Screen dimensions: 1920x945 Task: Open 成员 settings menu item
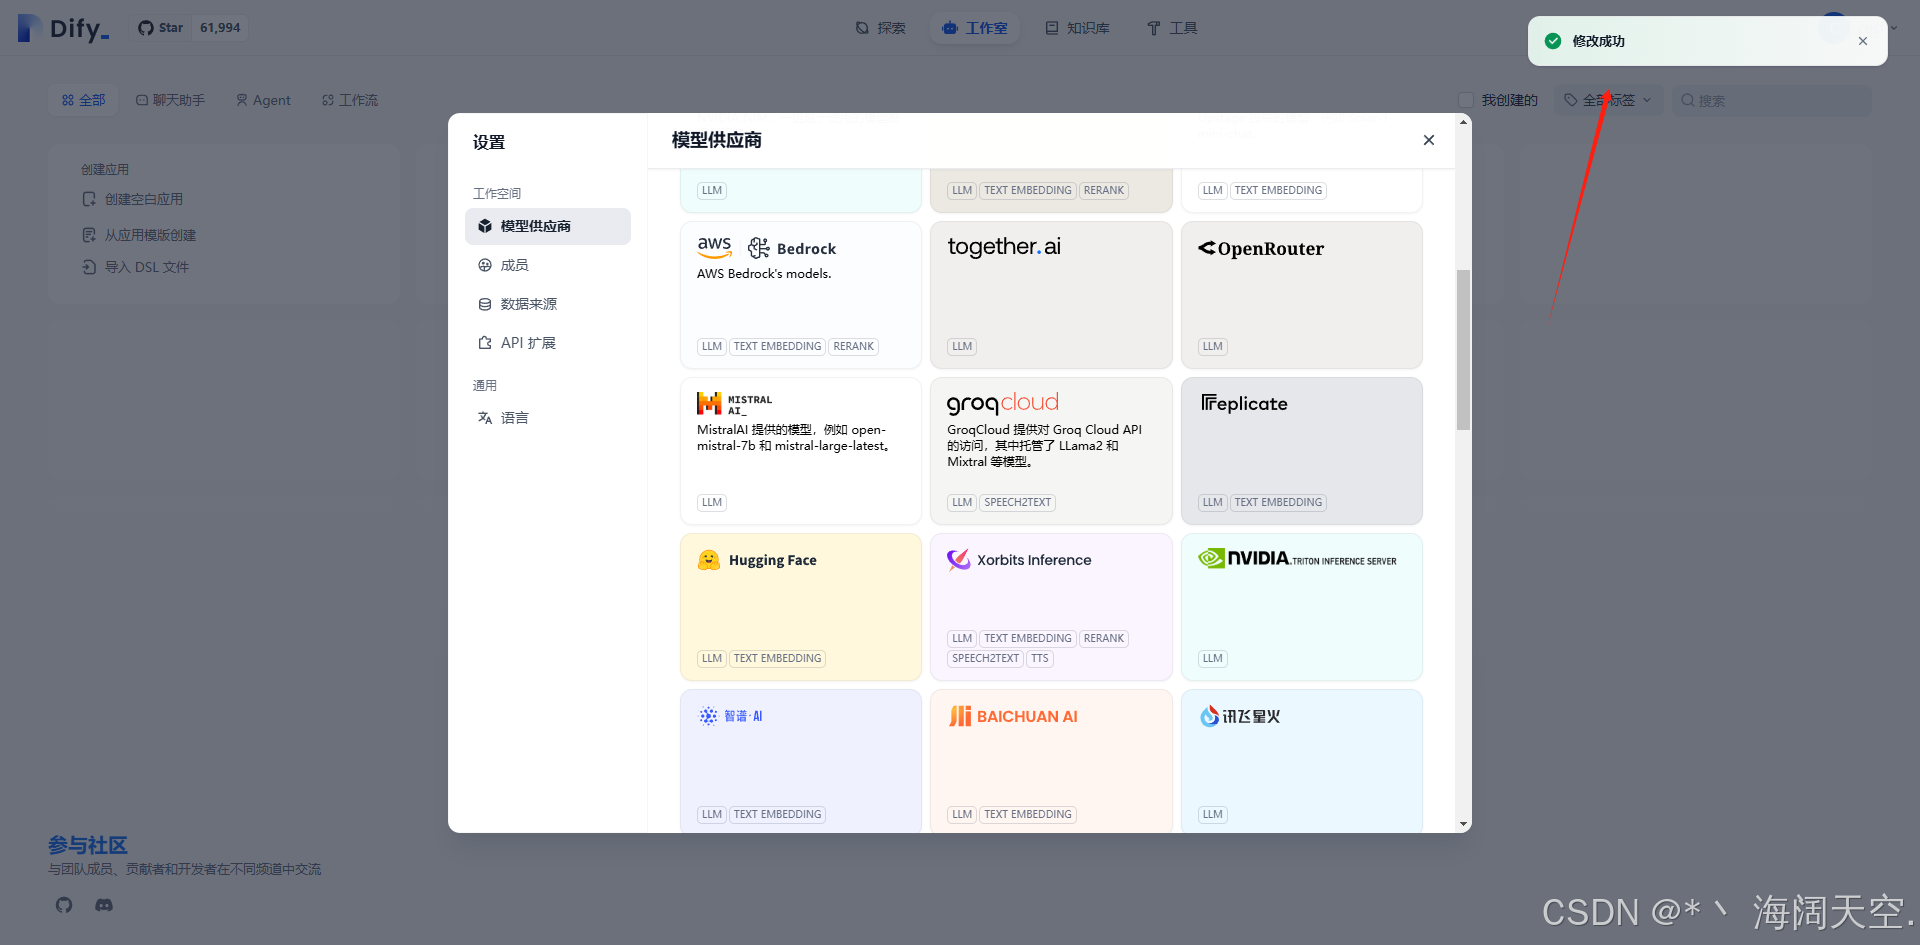point(548,265)
